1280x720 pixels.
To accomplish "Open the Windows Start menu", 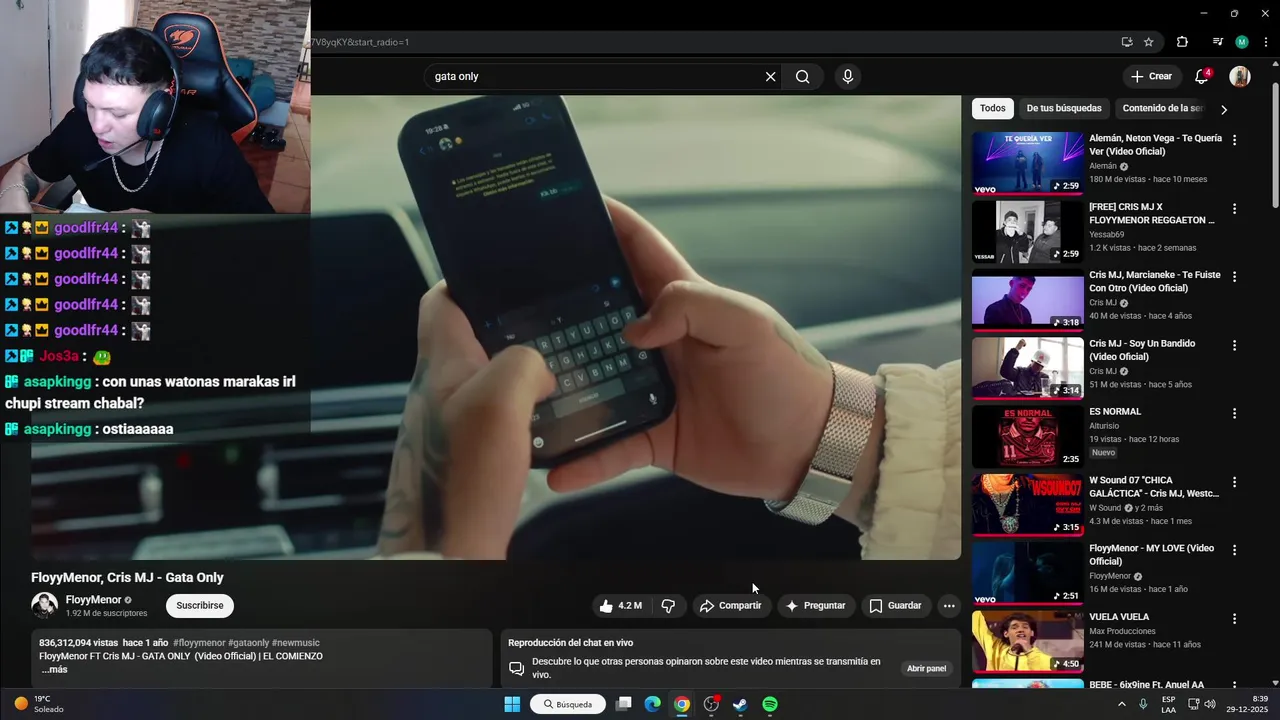I will pyautogui.click(x=512, y=704).
